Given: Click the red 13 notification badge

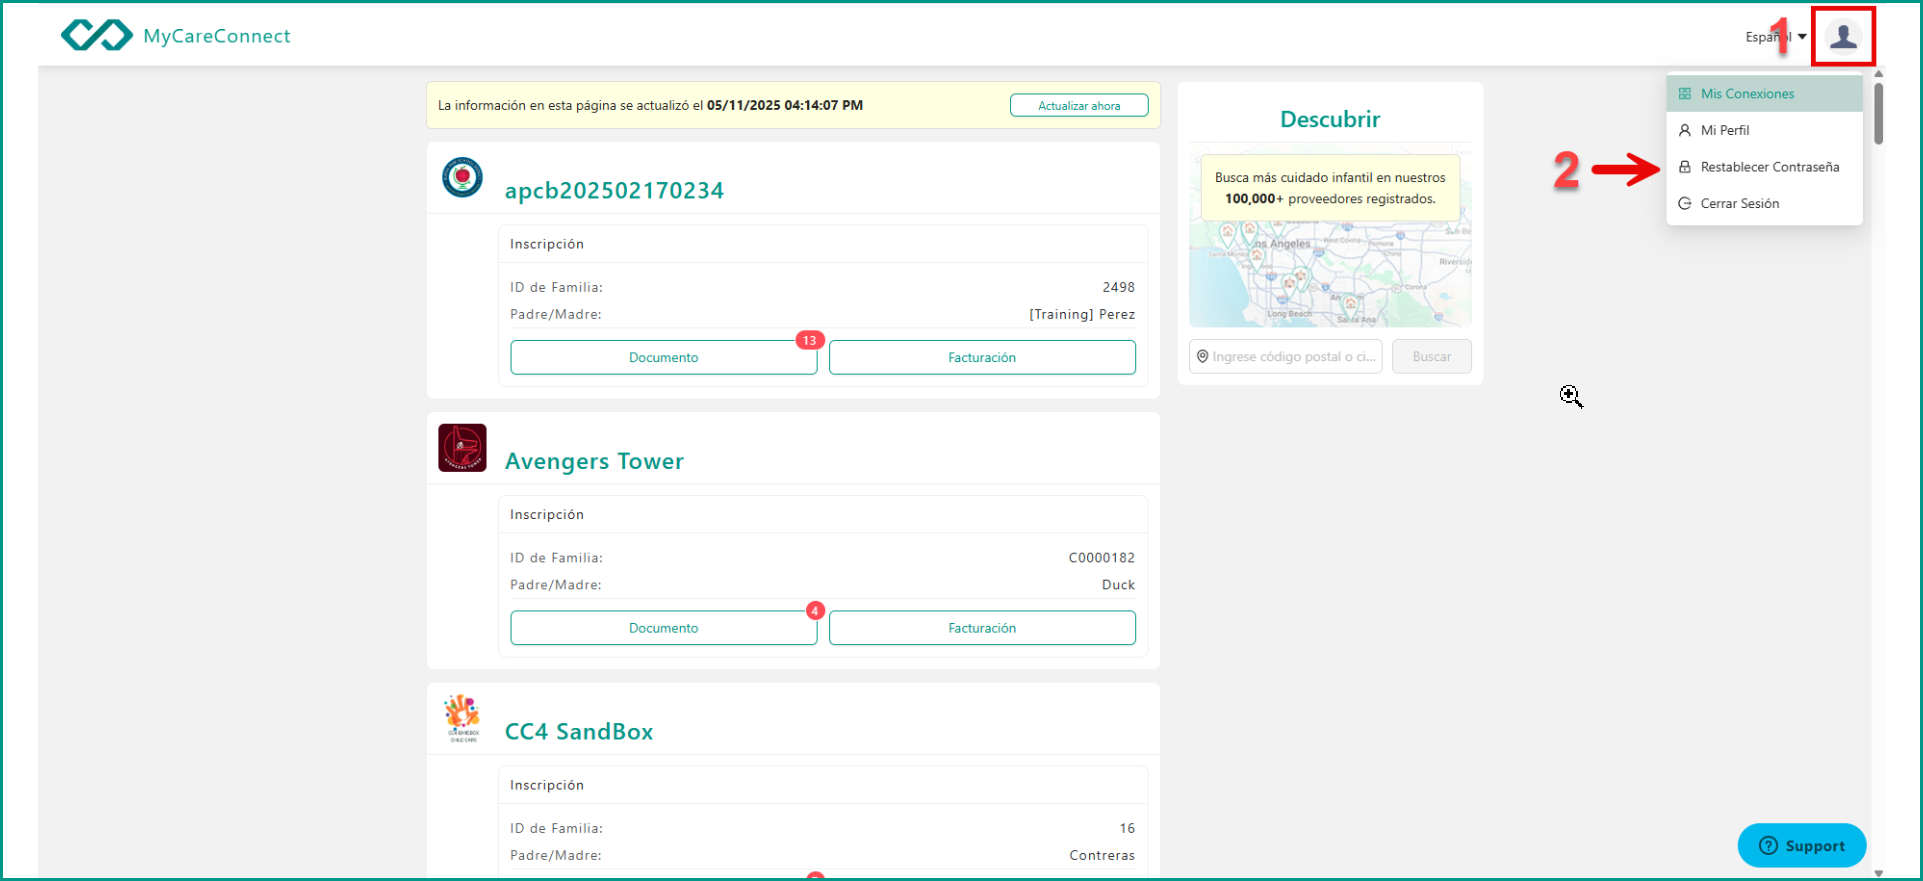Looking at the screenshot, I should 809,341.
